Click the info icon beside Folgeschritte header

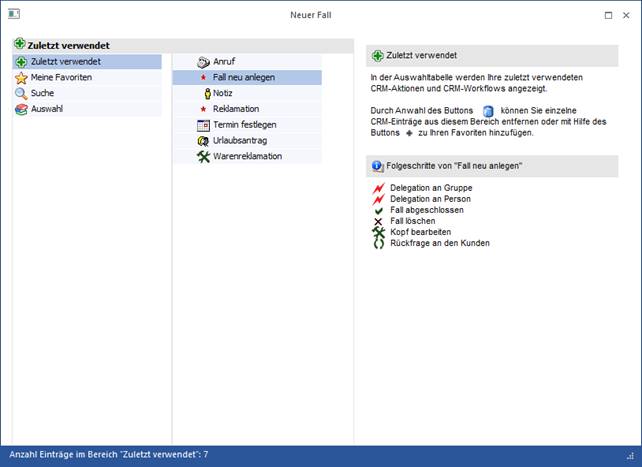(x=377, y=165)
